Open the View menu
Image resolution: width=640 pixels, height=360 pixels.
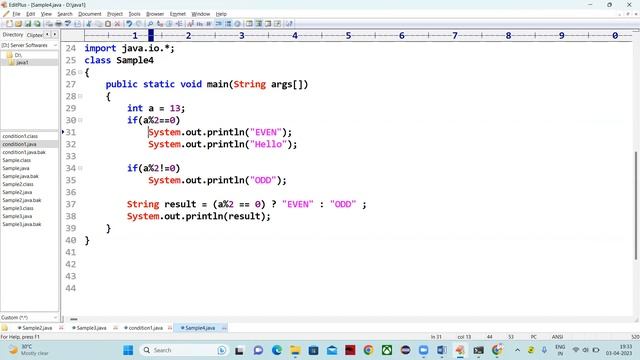[46, 14]
